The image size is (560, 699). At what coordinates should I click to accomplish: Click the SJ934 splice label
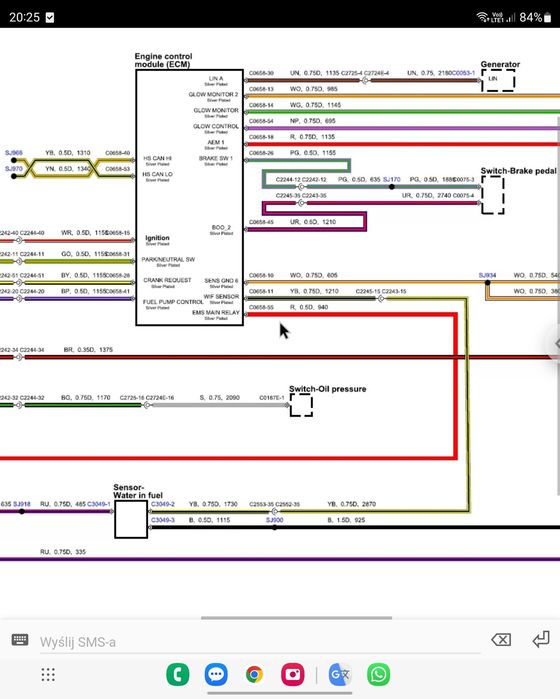487,275
